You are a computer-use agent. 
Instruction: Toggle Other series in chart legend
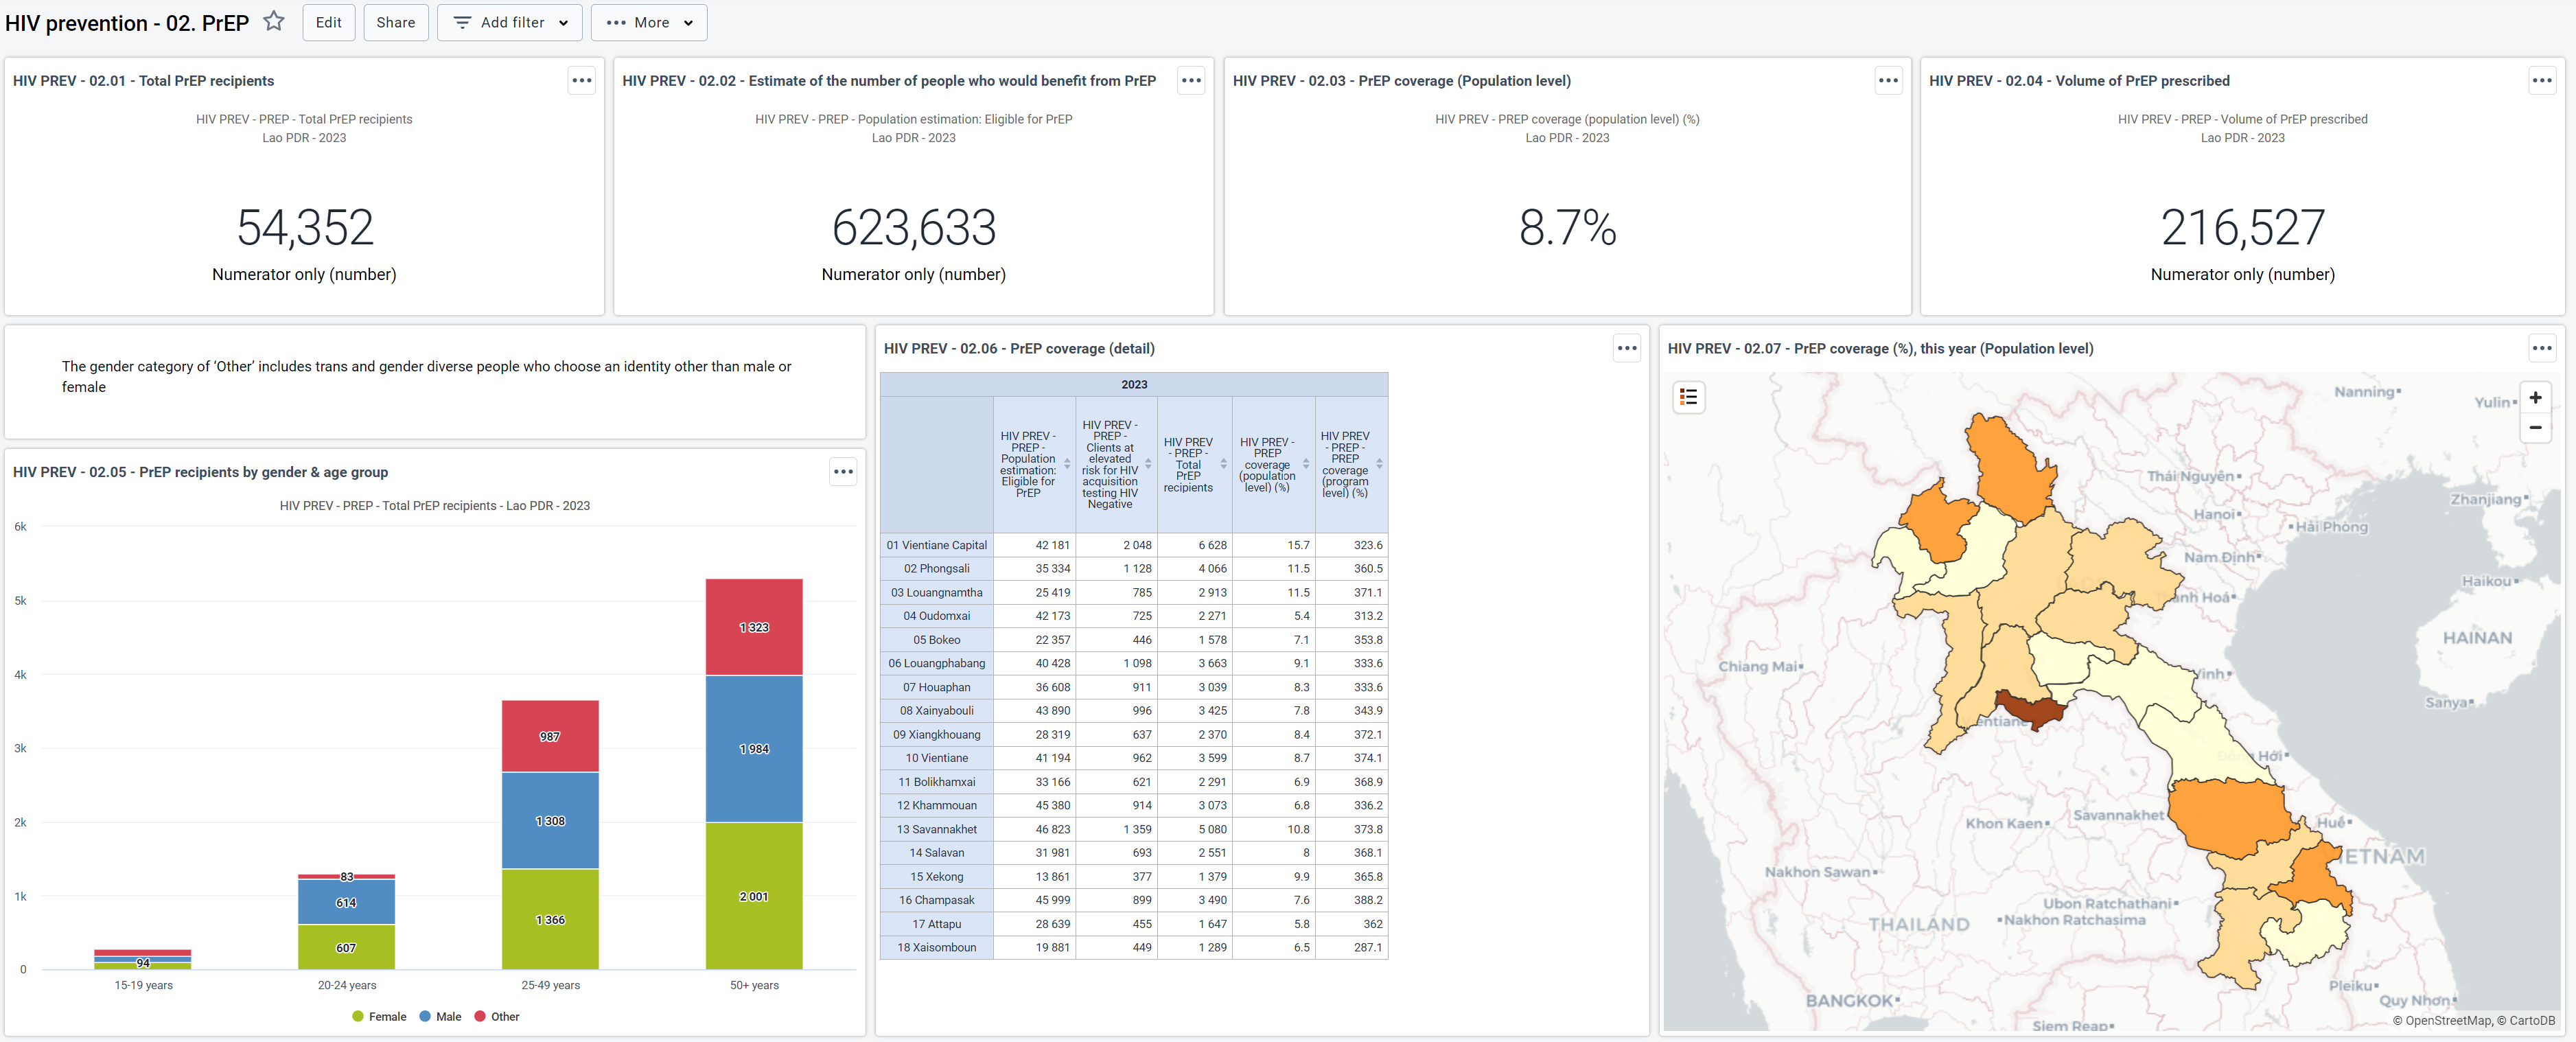496,1016
